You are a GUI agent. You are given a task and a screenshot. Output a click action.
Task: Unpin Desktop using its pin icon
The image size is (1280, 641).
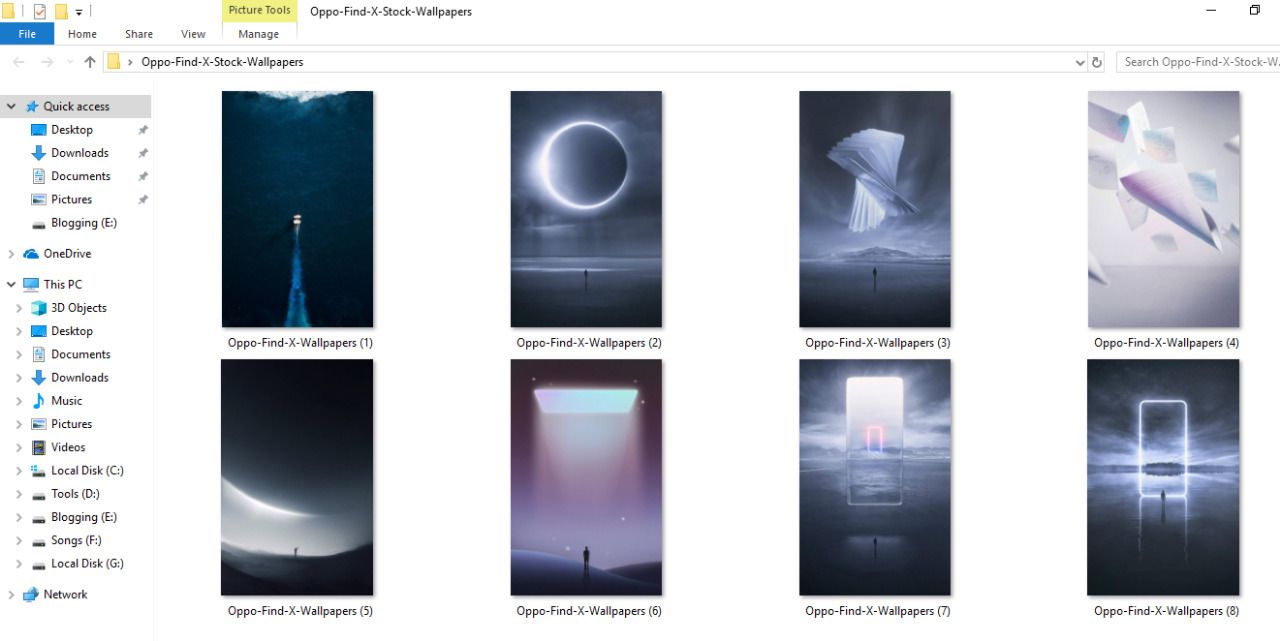[x=143, y=129]
